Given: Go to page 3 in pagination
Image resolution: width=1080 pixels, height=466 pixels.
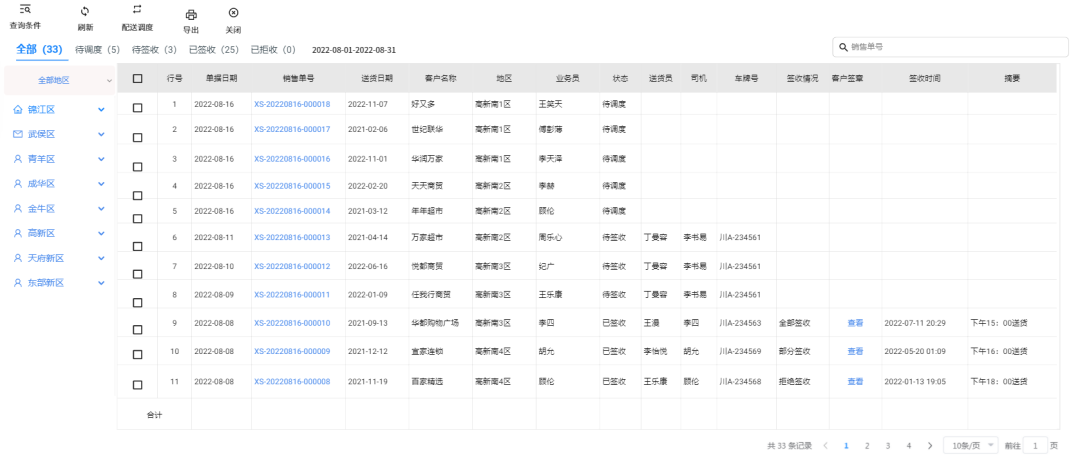Looking at the screenshot, I should 887,445.
